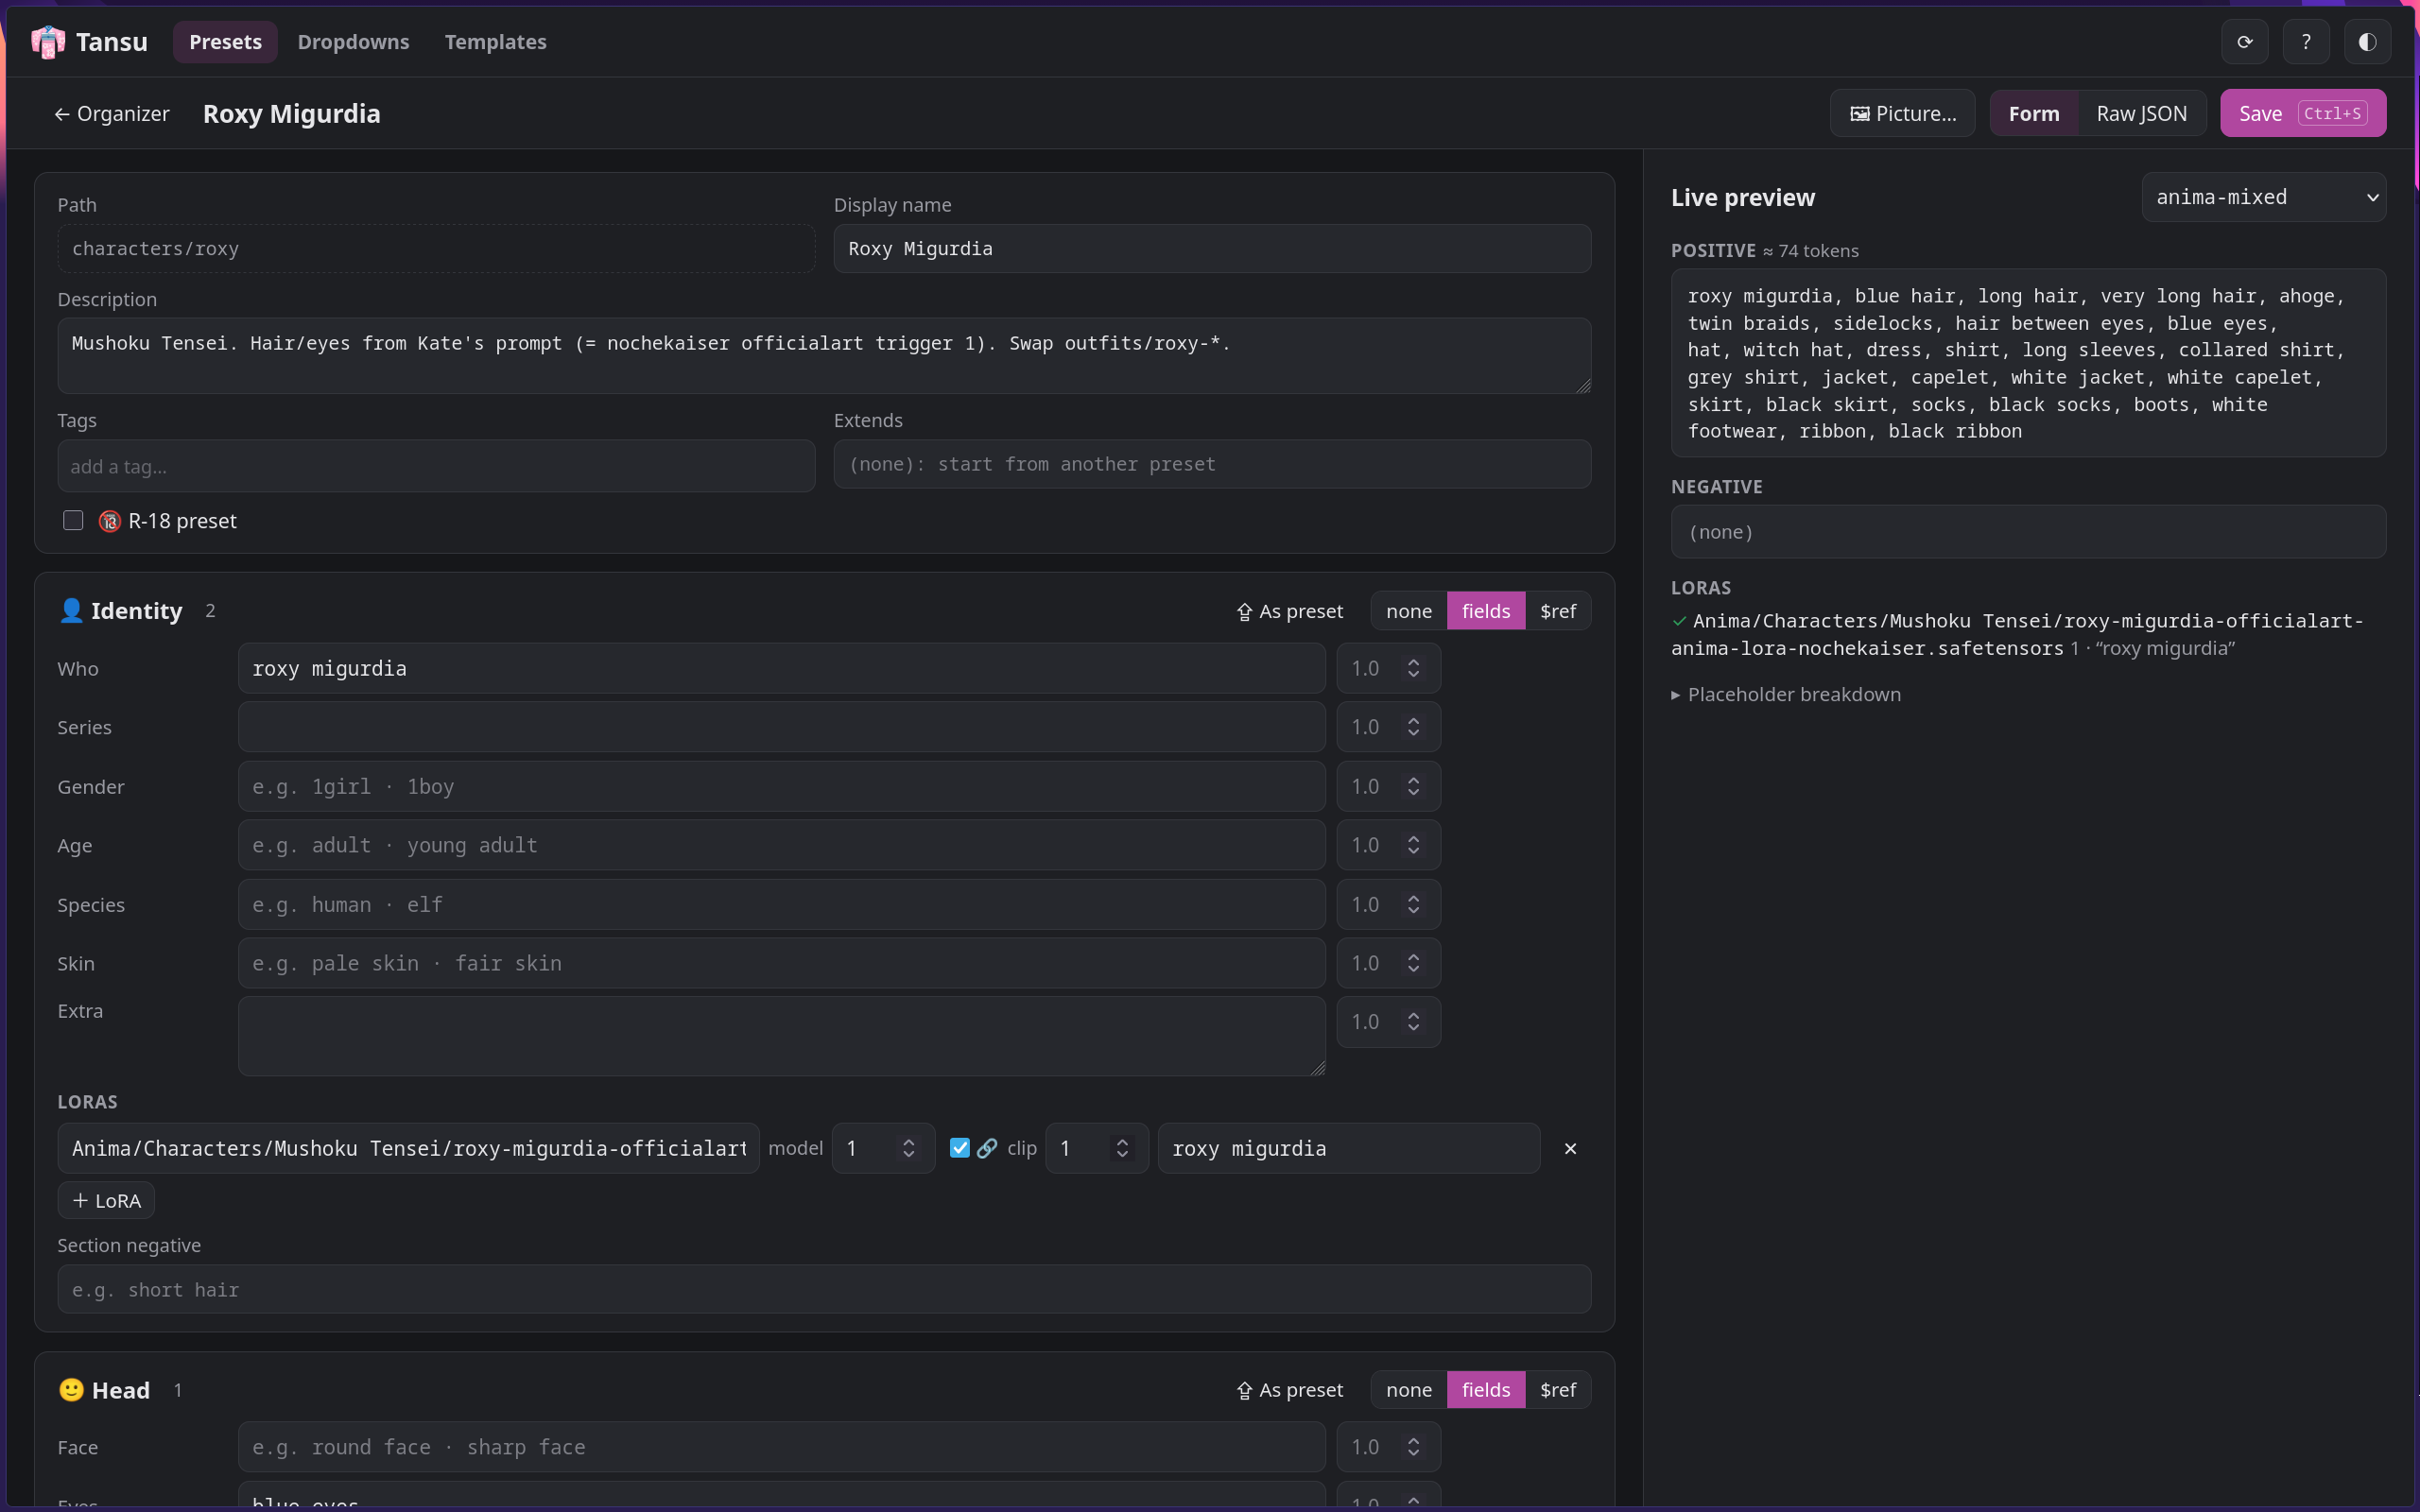Open the Extends preset selector

pyautogui.click(x=1212, y=464)
